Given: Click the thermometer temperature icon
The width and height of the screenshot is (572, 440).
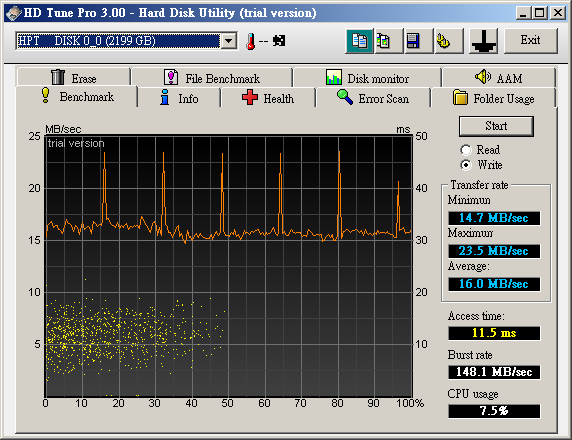Looking at the screenshot, I should [250, 41].
